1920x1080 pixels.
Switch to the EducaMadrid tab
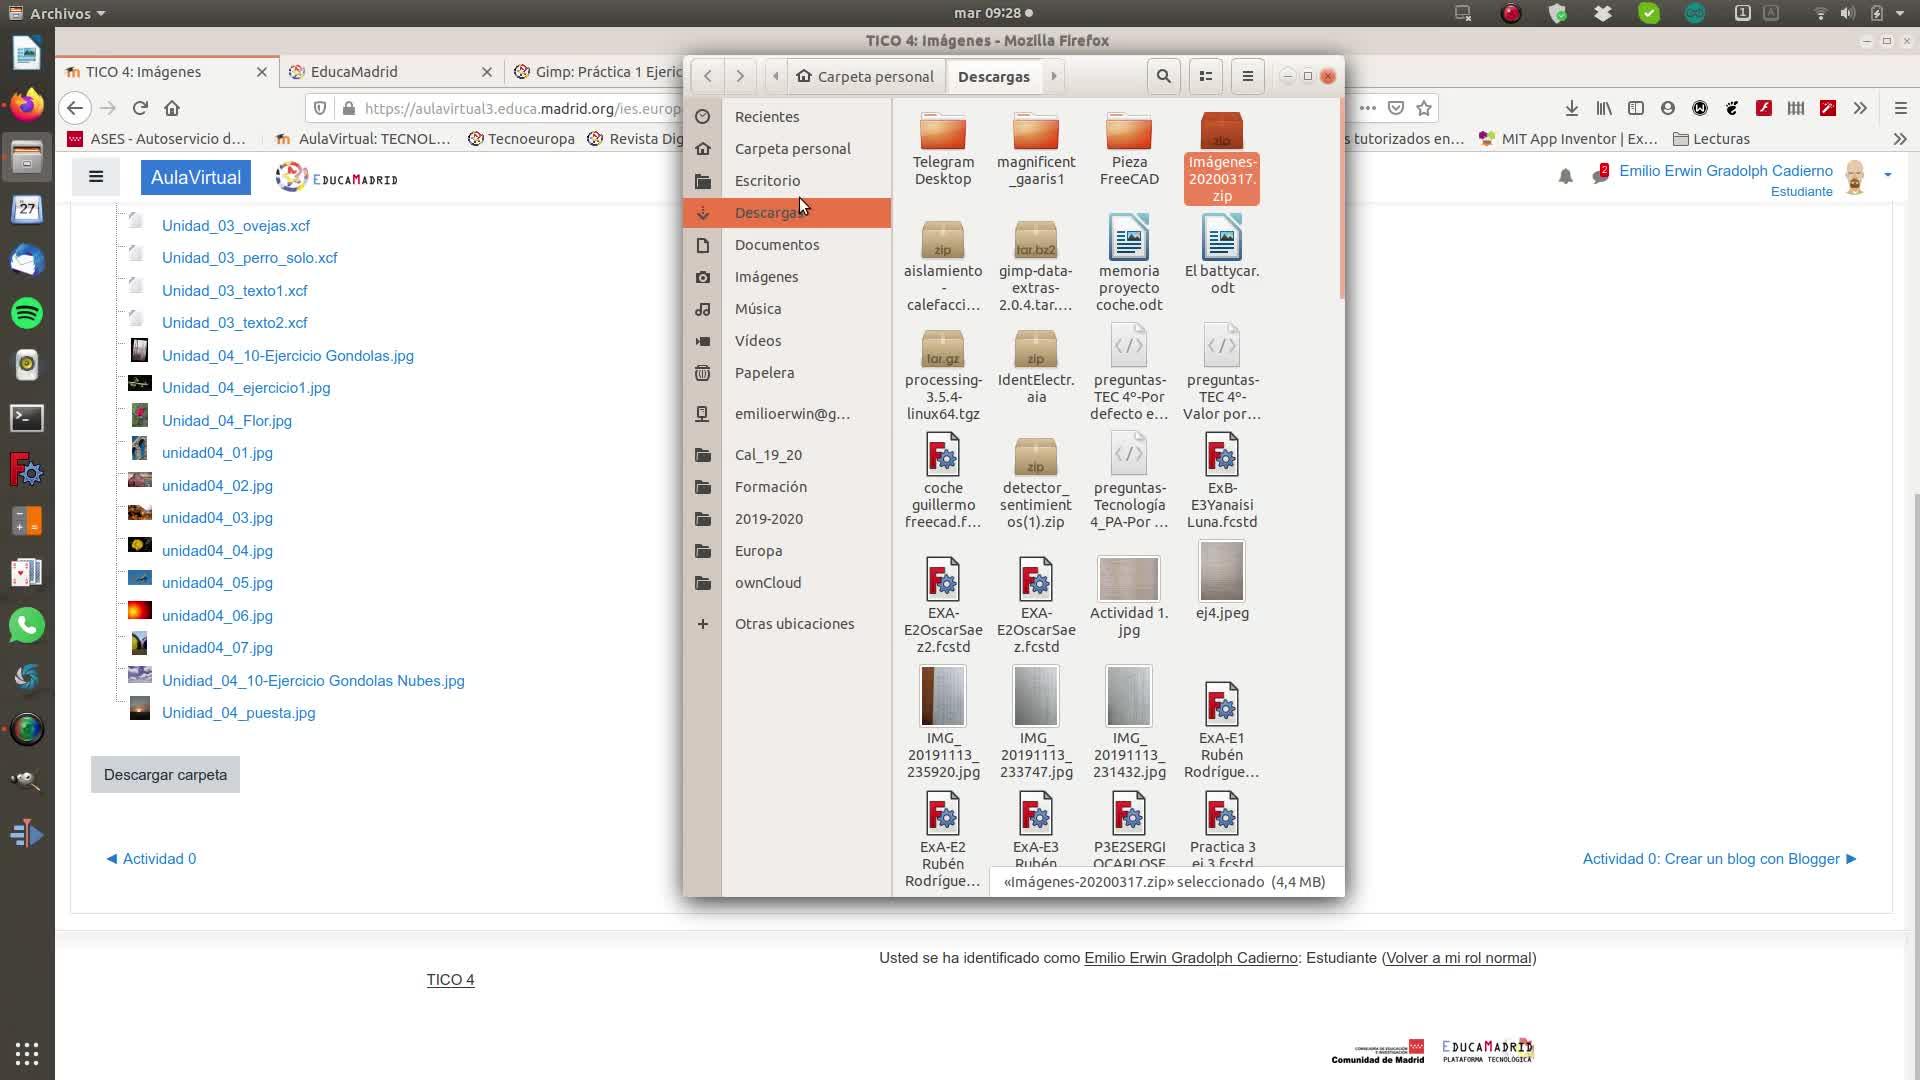[354, 72]
